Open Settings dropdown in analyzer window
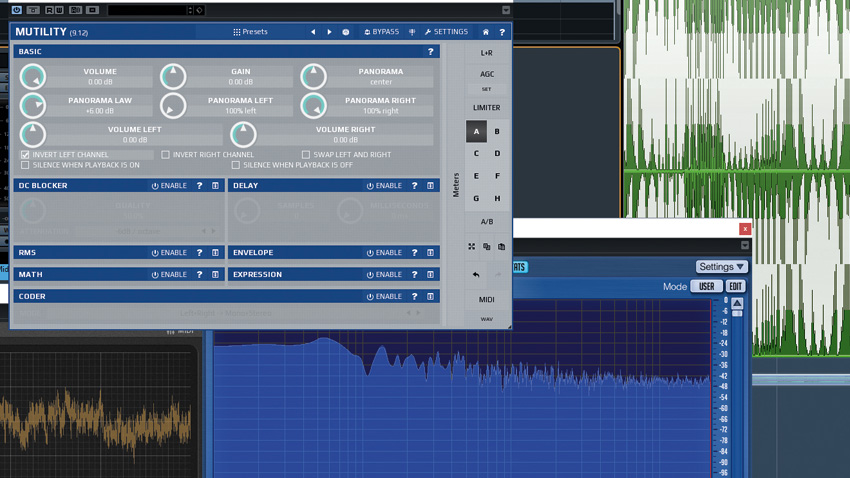Viewport: 850px width, 478px height. 721,267
